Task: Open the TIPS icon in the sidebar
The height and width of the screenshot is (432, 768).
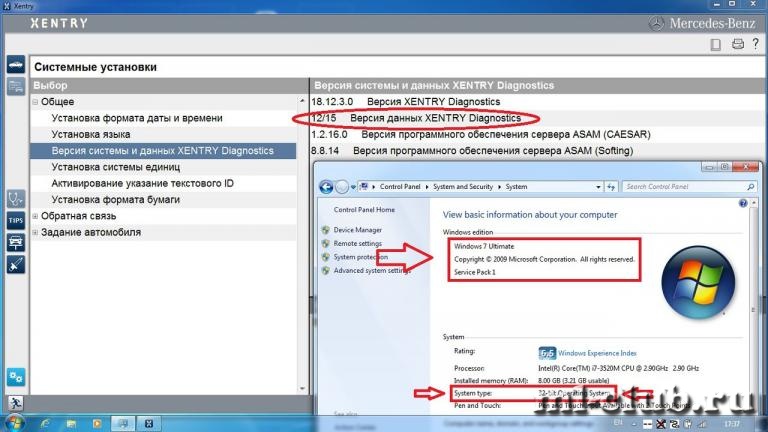Action: (x=16, y=220)
